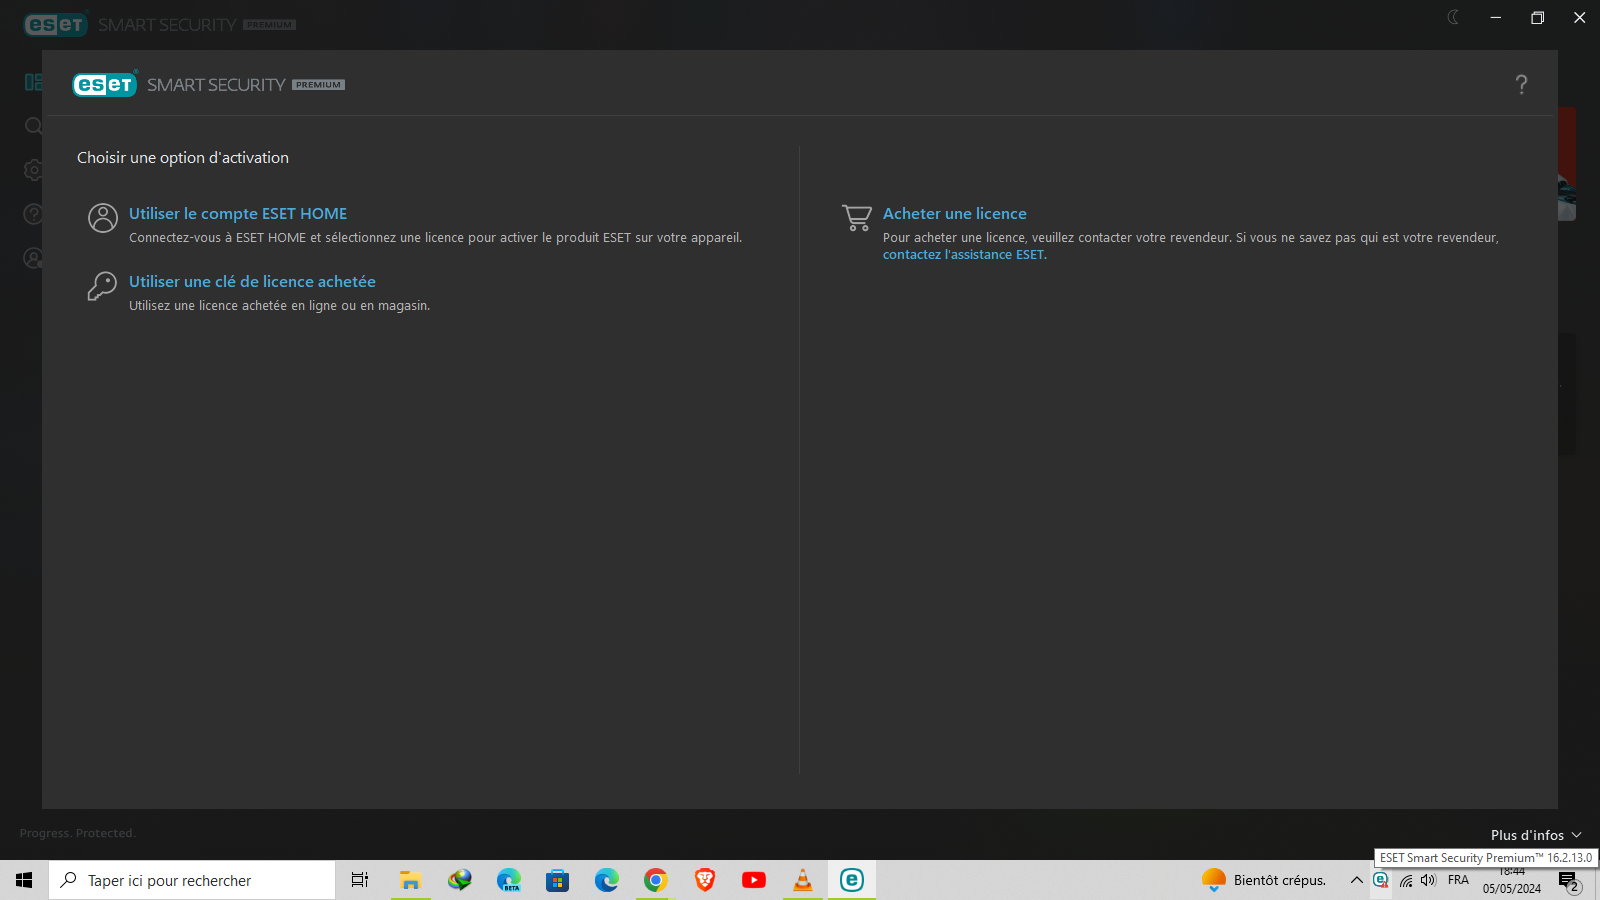Open Windows Start menu

(x=24, y=880)
